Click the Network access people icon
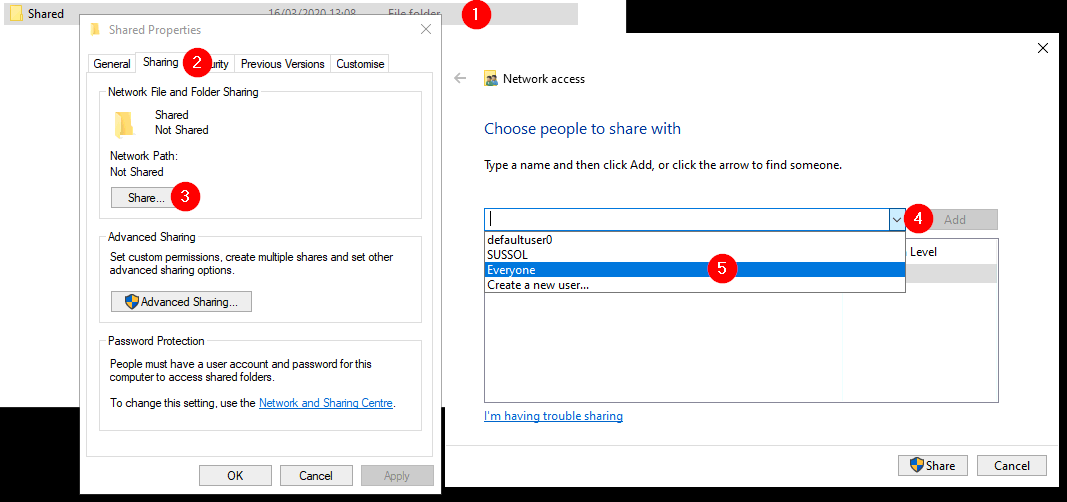Screen dimensions: 1067x502 coord(491,79)
